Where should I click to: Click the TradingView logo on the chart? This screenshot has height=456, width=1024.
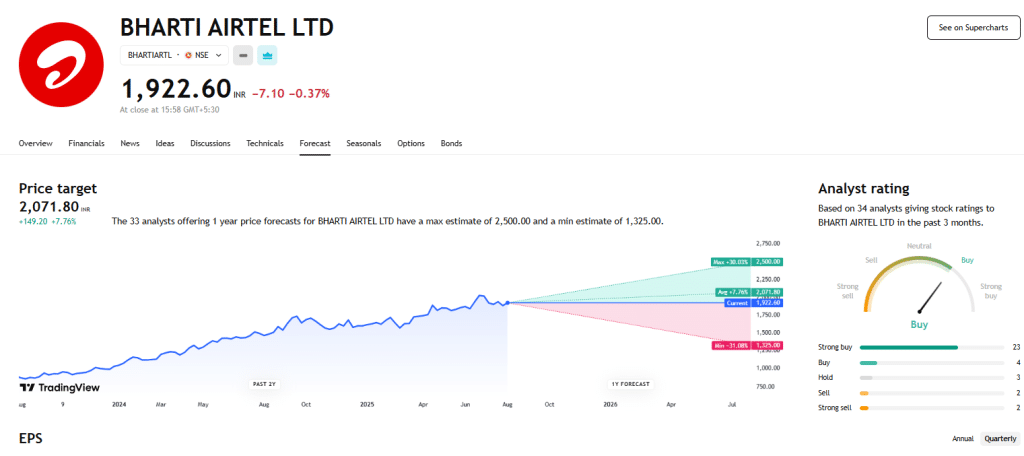tap(59, 388)
